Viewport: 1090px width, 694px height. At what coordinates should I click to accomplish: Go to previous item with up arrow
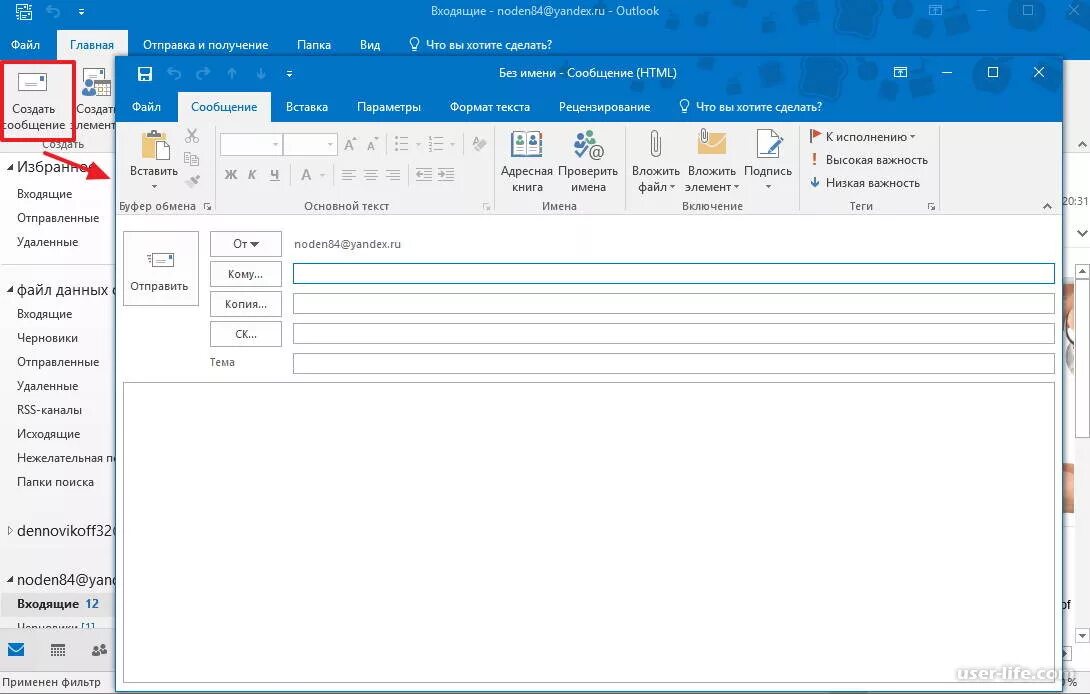click(x=232, y=74)
